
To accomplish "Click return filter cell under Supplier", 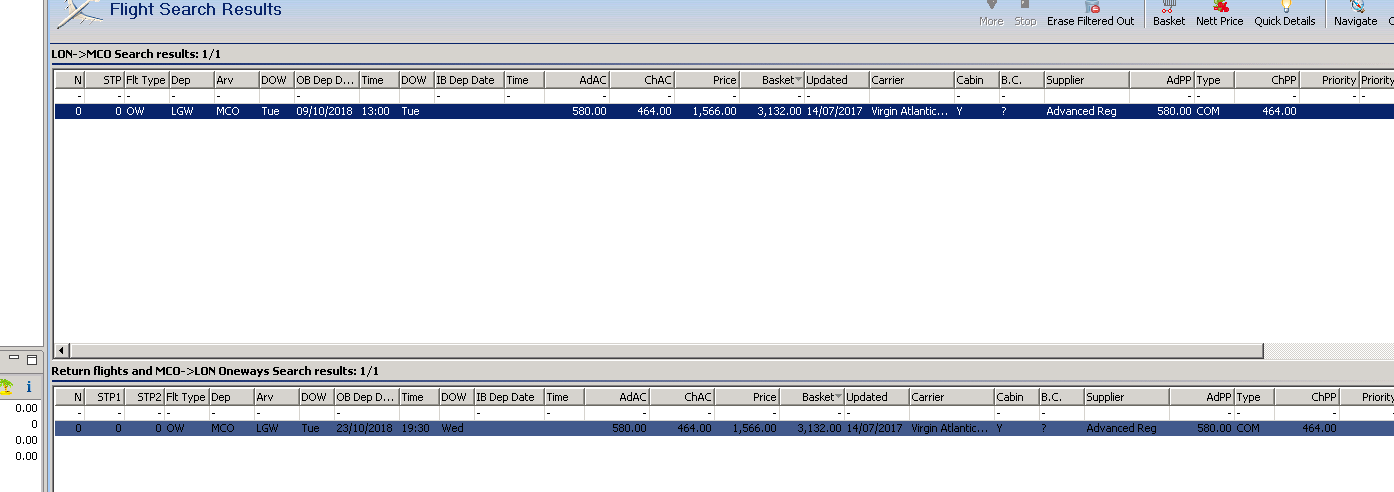I will tap(1126, 413).
